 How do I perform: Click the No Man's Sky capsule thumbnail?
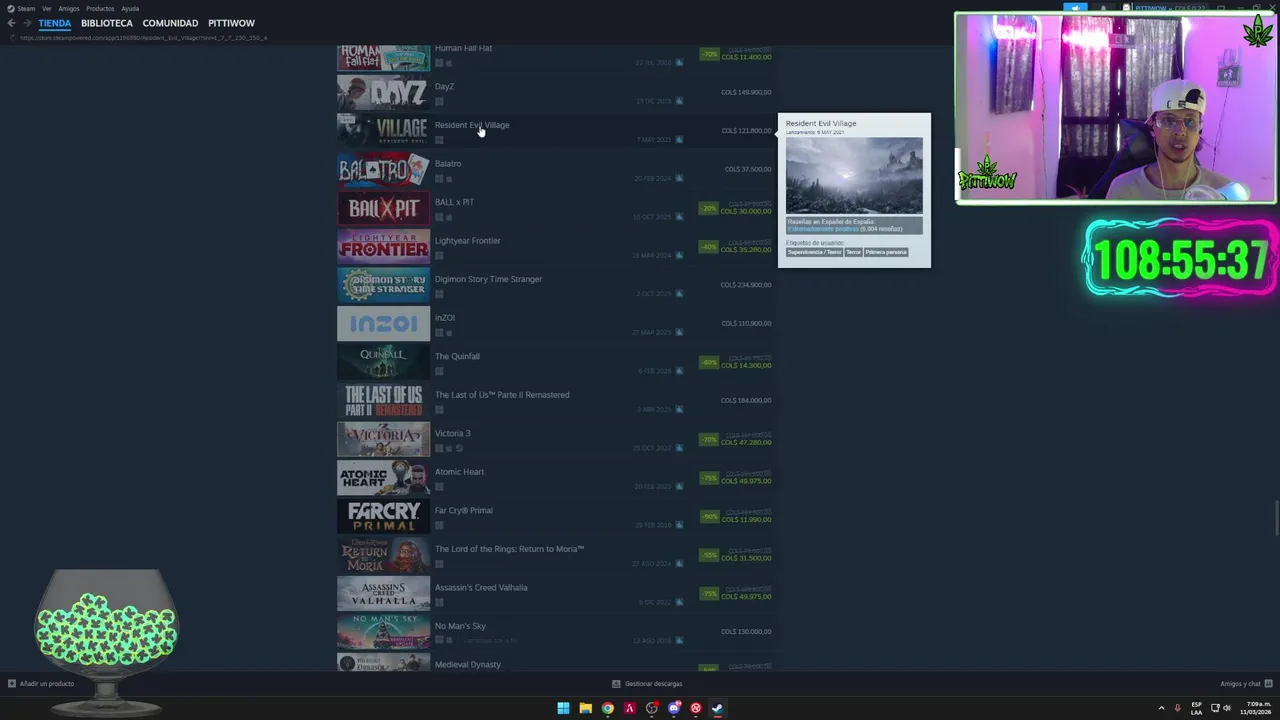pyautogui.click(x=383, y=632)
